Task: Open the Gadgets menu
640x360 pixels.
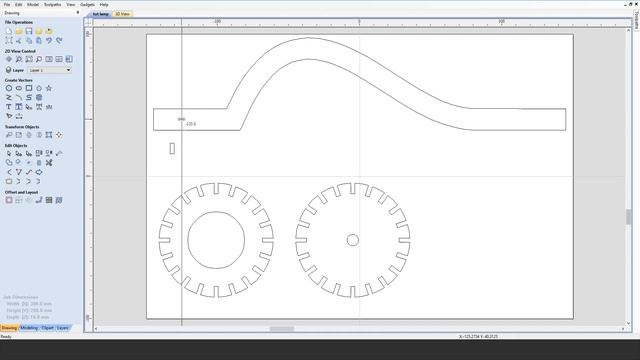Action: (87, 4)
